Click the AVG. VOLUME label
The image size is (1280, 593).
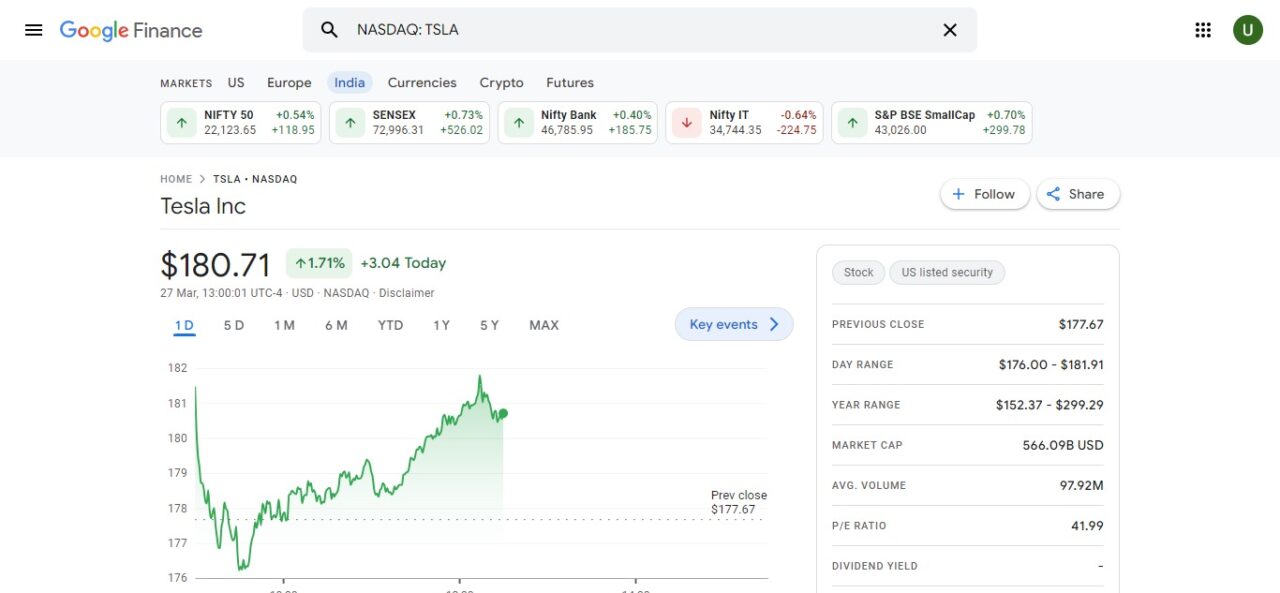[869, 485]
